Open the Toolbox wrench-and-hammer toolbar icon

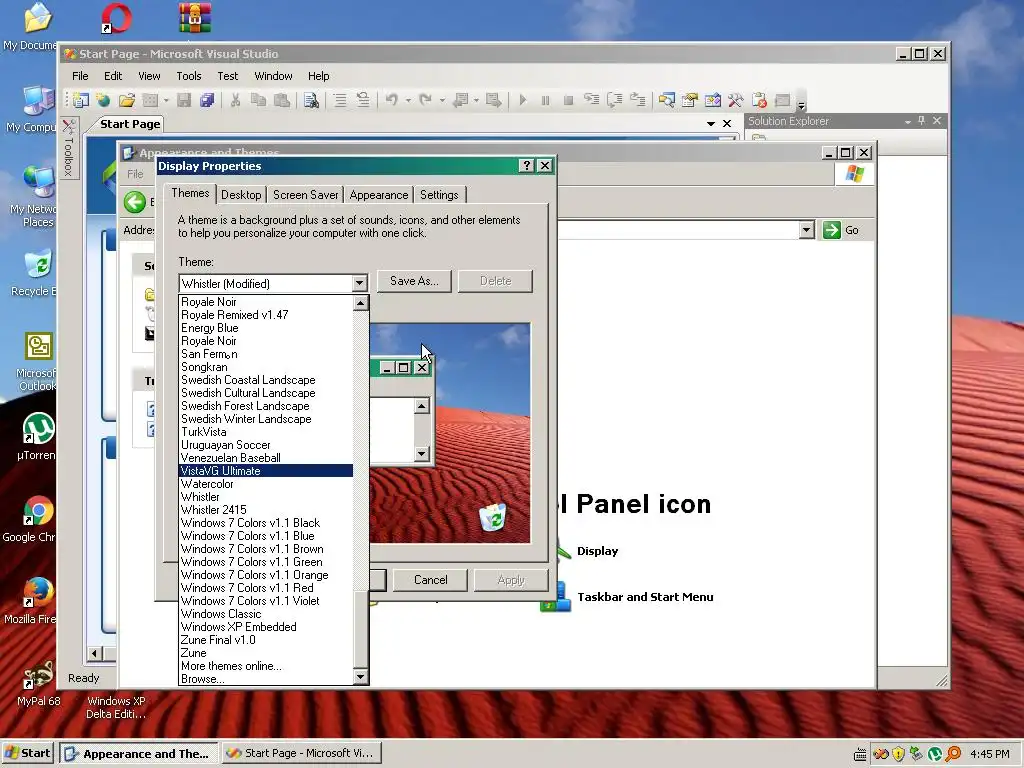735,100
